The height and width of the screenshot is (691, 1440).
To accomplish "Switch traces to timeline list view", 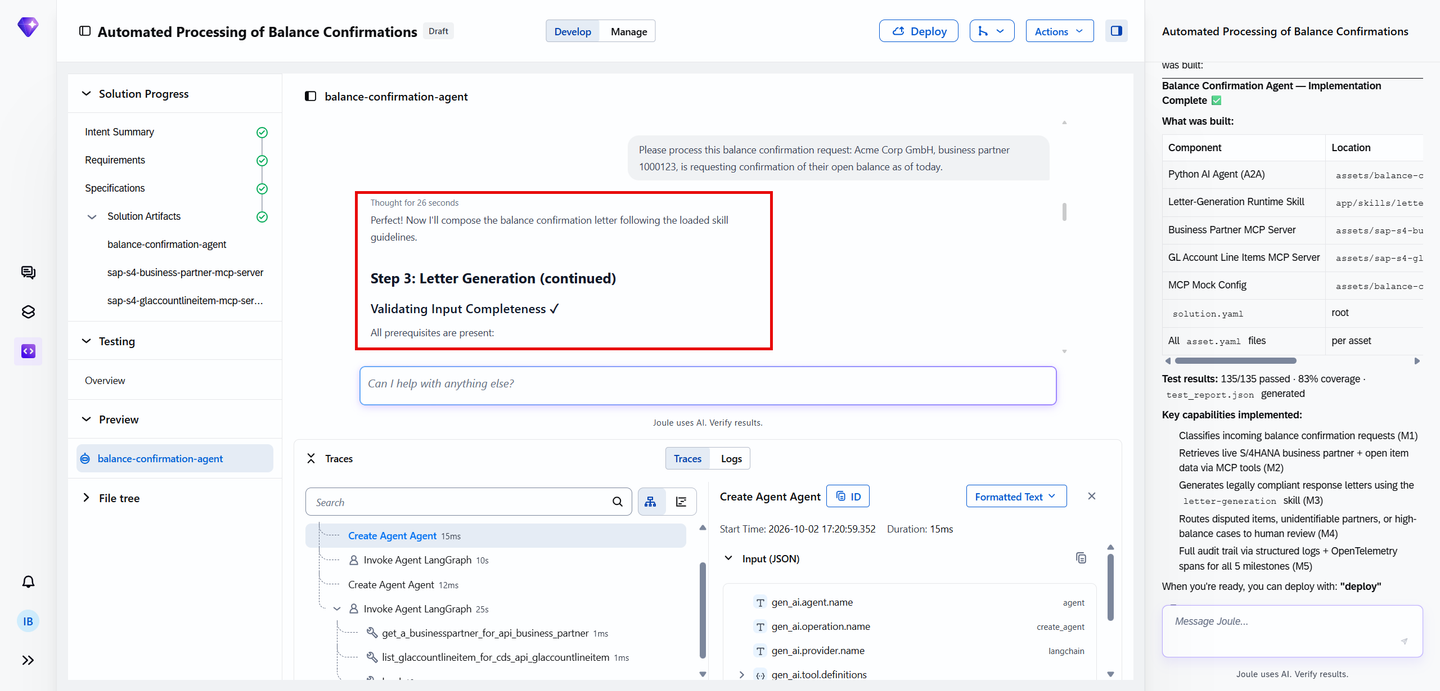I will (681, 502).
